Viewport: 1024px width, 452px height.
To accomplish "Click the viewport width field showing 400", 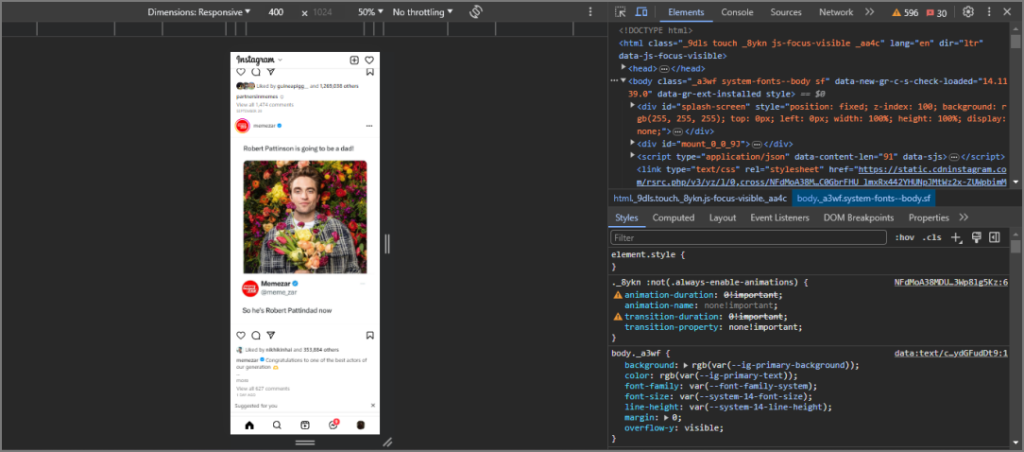I will pos(276,12).
